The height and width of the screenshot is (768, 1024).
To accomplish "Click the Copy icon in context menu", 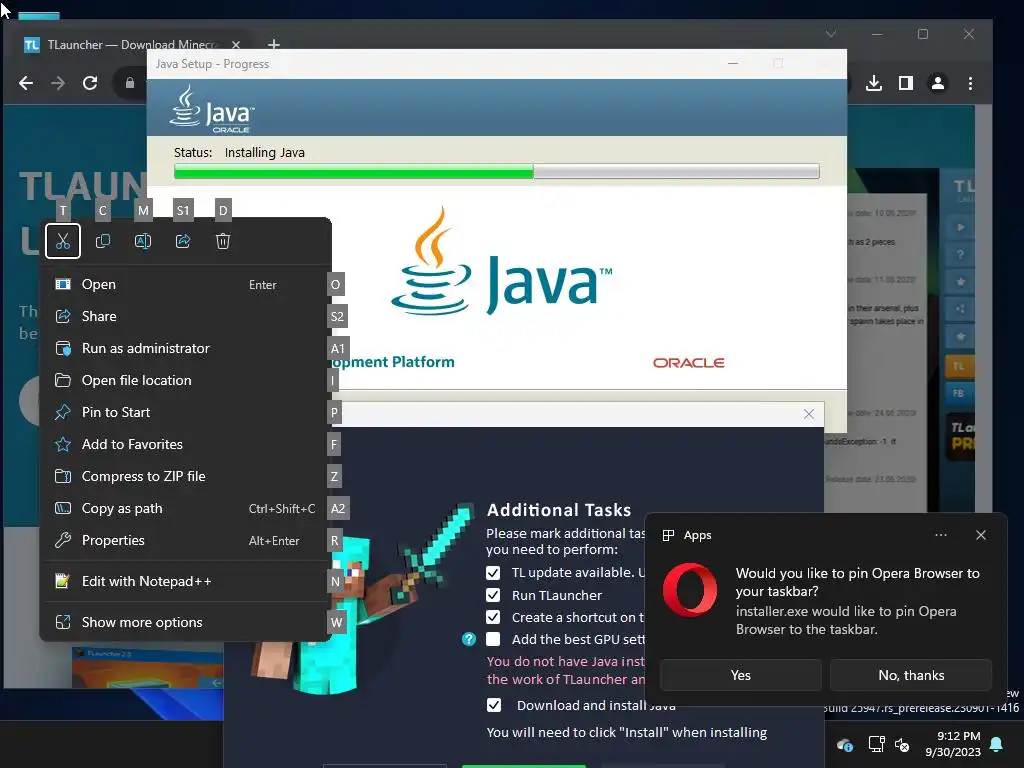I will 103,241.
